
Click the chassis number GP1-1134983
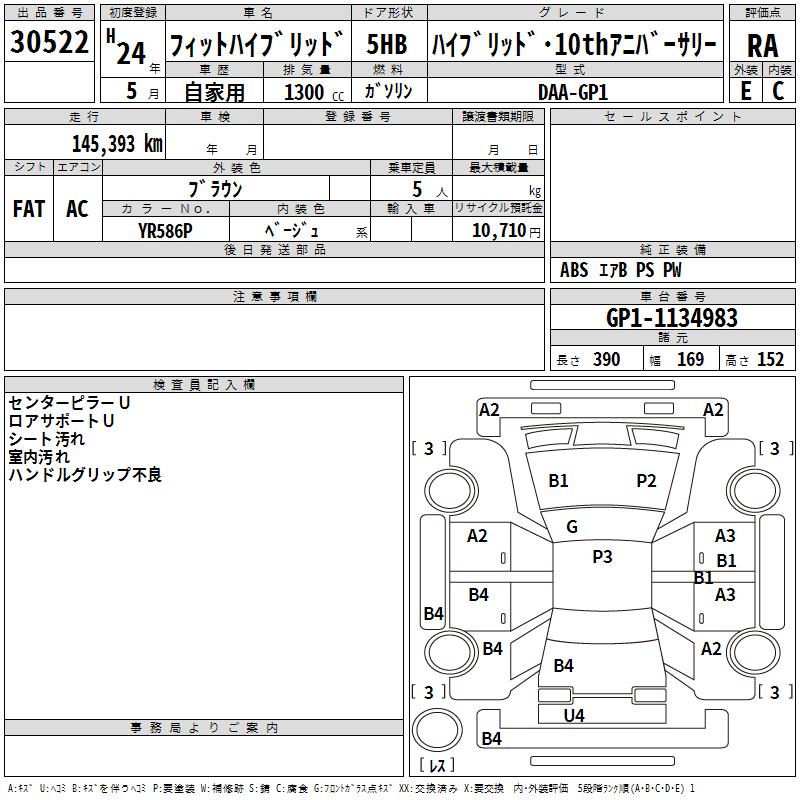point(672,318)
